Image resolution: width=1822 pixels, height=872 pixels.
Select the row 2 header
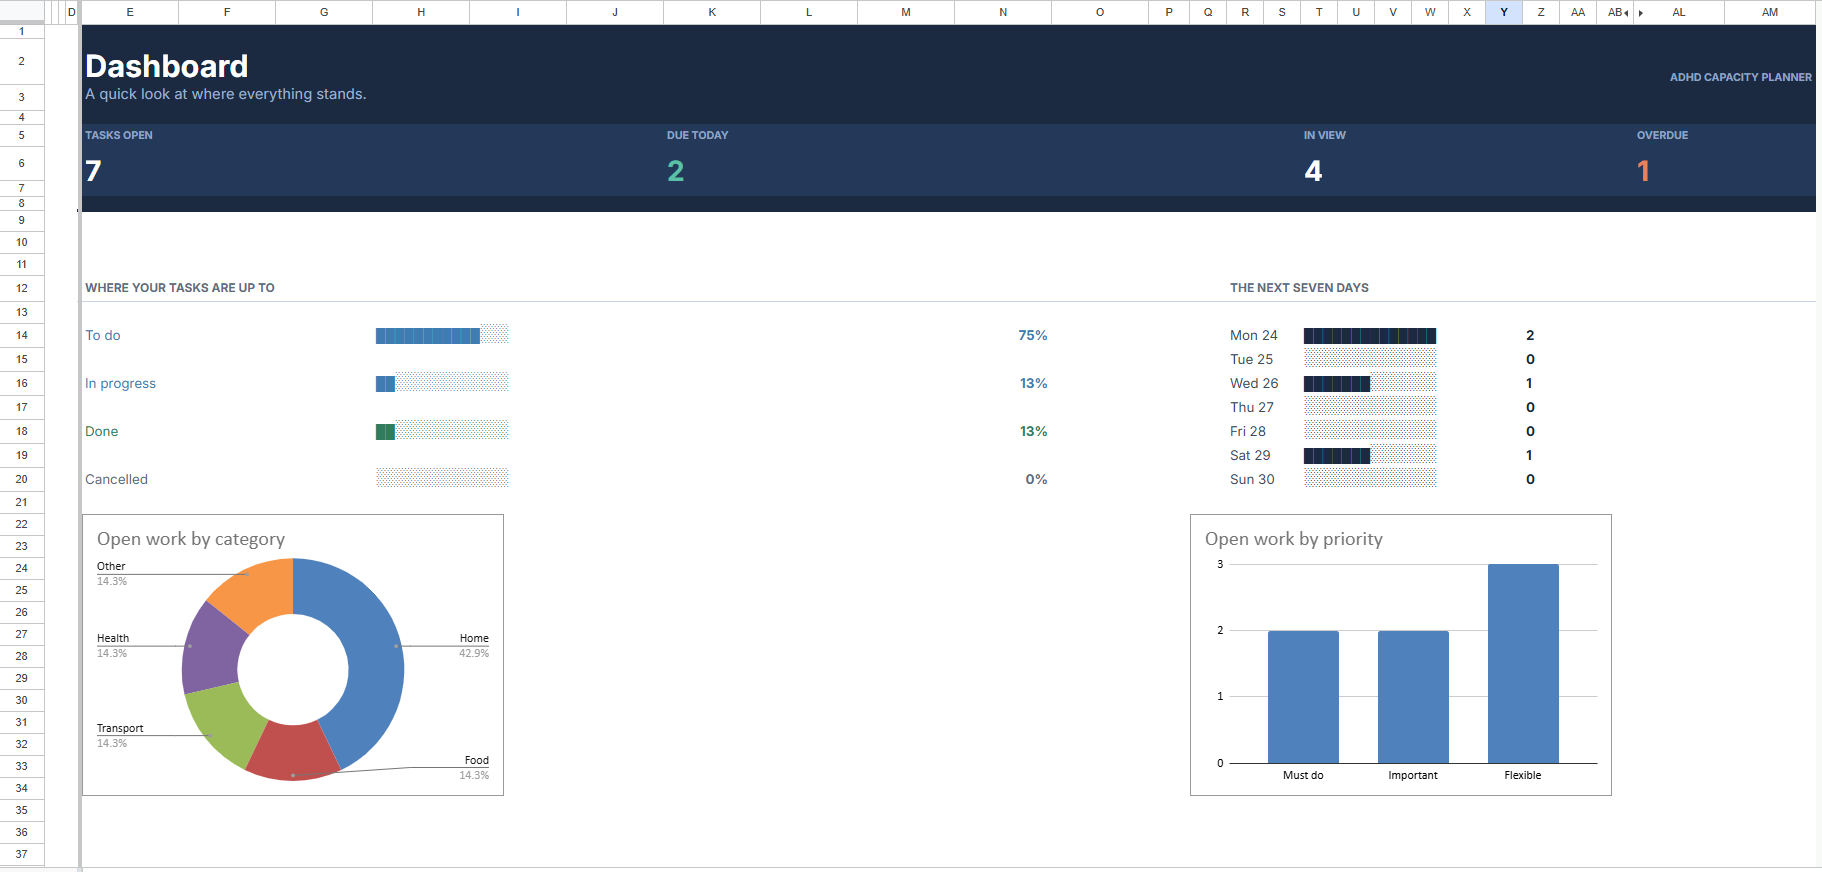pyautogui.click(x=22, y=61)
